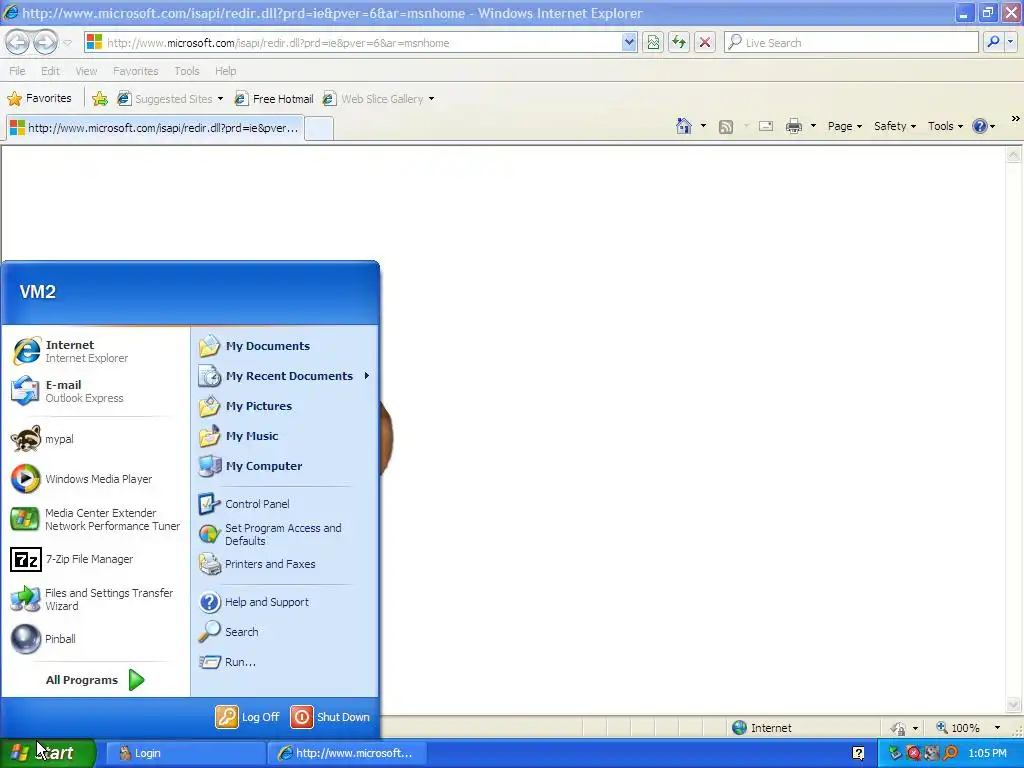Image resolution: width=1024 pixels, height=768 pixels.
Task: Open the Home button dropdown arrow
Action: point(703,126)
